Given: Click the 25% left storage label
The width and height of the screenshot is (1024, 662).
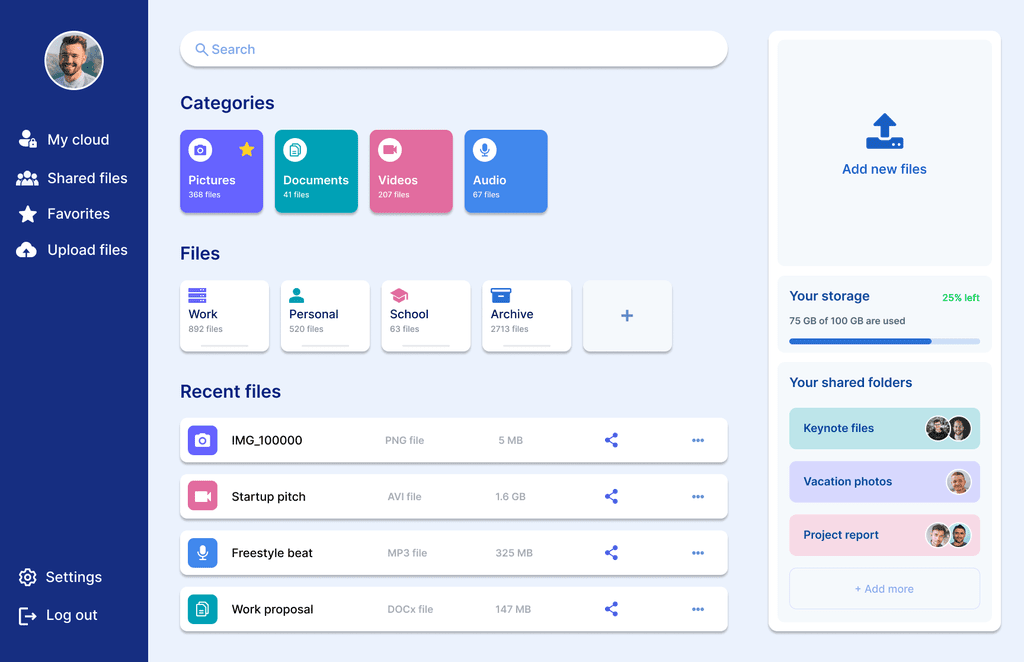Looking at the screenshot, I should (x=961, y=298).
